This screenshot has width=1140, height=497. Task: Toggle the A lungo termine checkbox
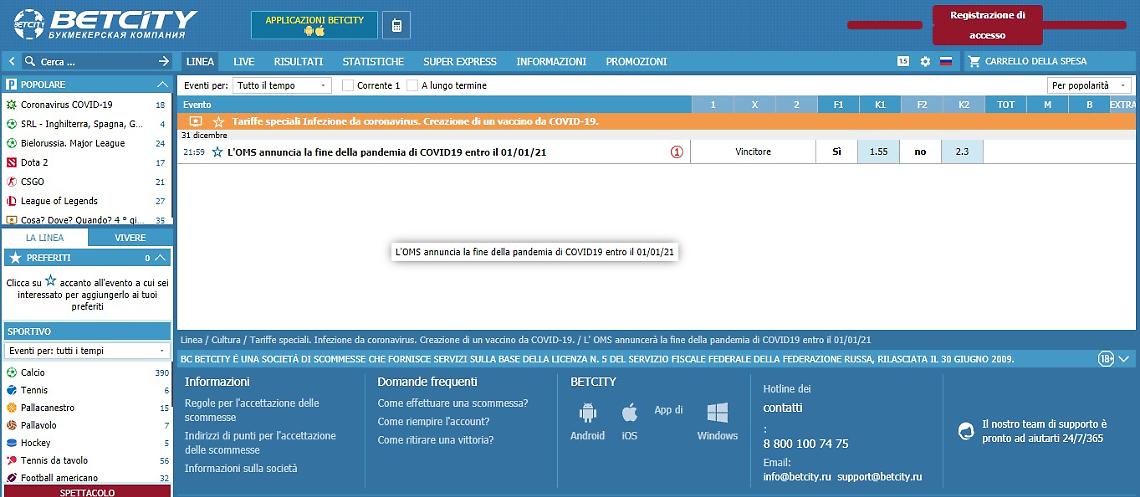[x=412, y=85]
